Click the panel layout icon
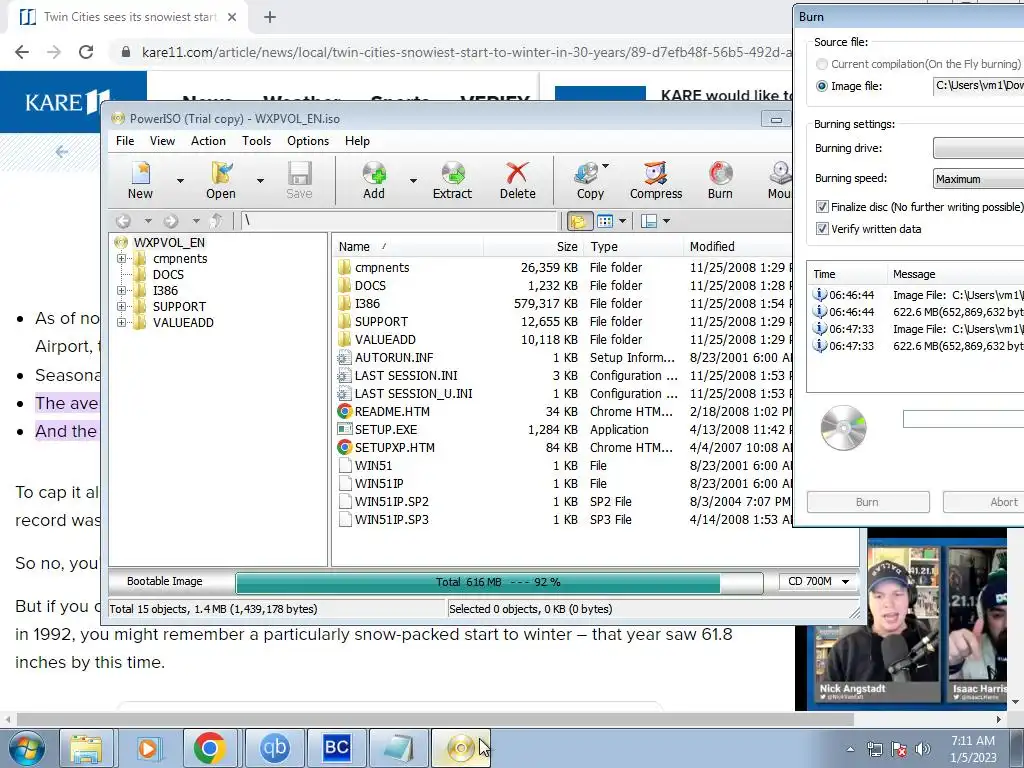The height and width of the screenshot is (768, 1024). [649, 221]
